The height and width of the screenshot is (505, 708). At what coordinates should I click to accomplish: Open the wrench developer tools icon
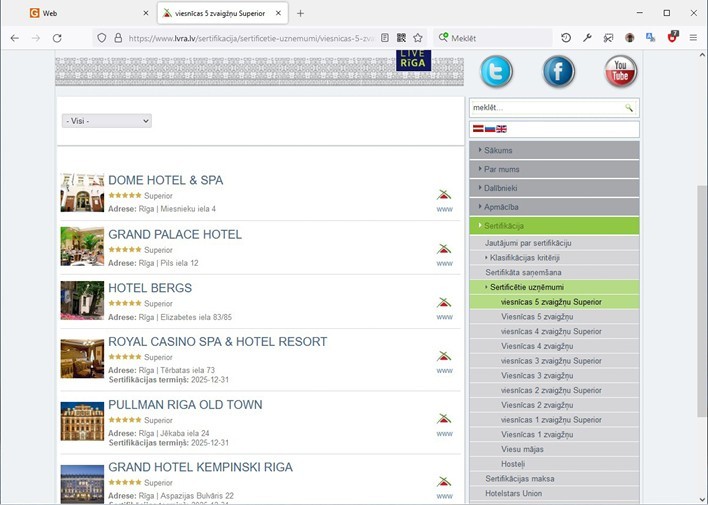587,38
